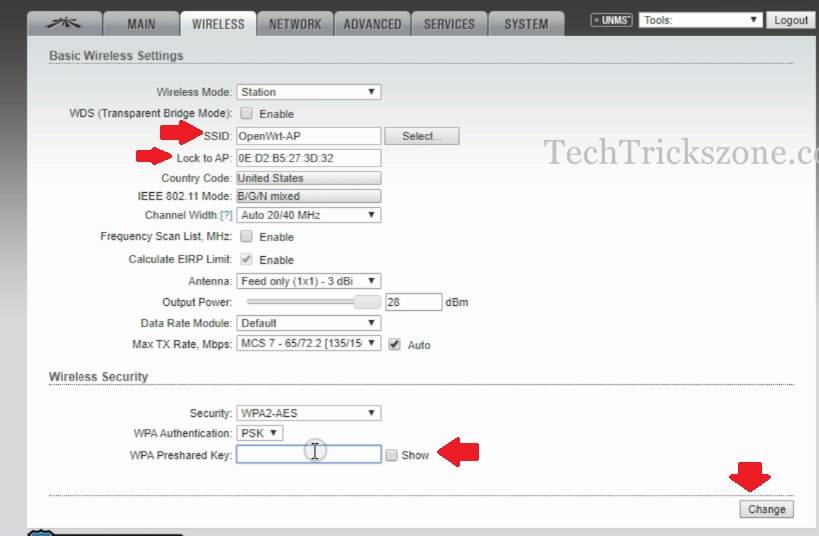The height and width of the screenshot is (536, 819).
Task: Enable the Frequency Scan List checkbox
Action: click(247, 237)
